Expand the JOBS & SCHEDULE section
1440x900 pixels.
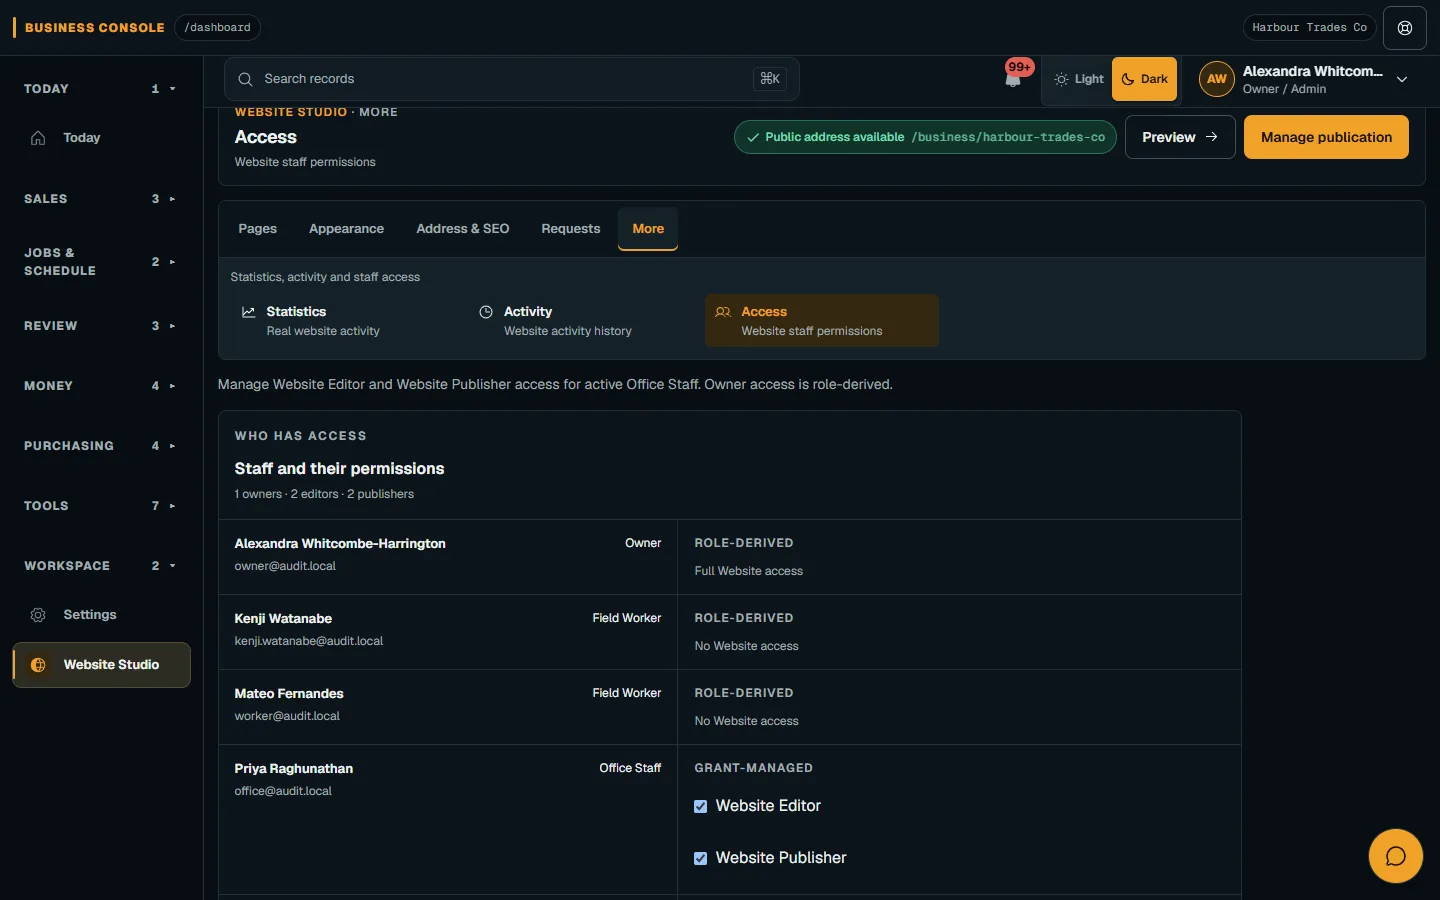pos(101,262)
